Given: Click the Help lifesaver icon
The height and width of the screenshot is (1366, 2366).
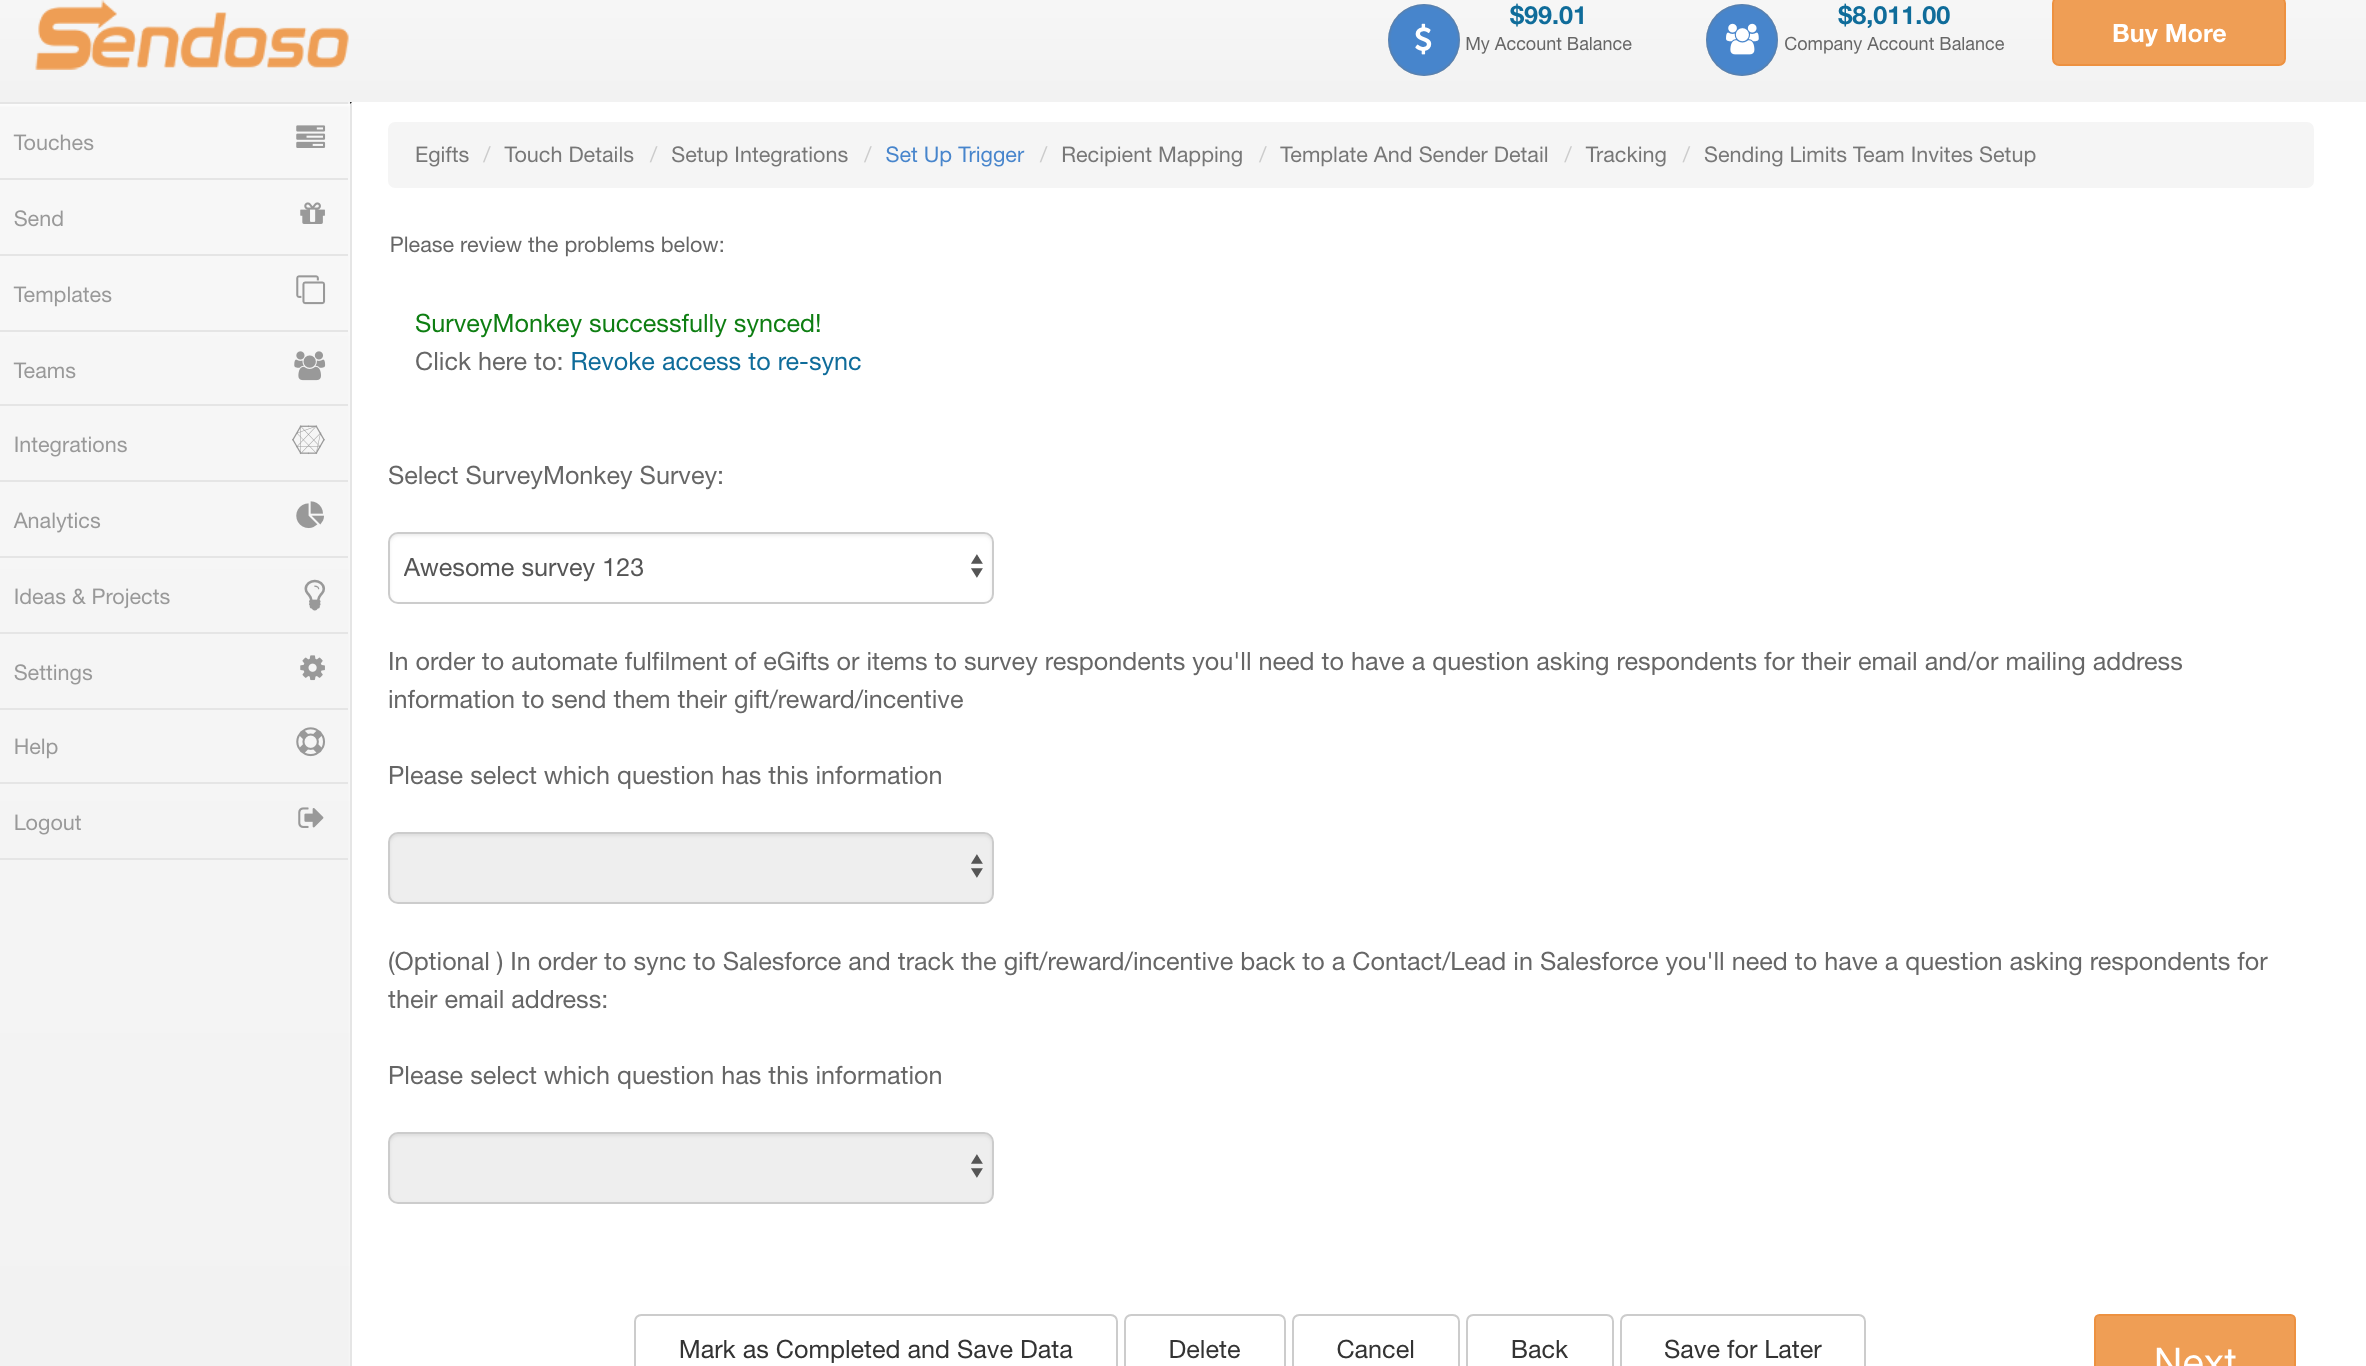Looking at the screenshot, I should point(310,742).
